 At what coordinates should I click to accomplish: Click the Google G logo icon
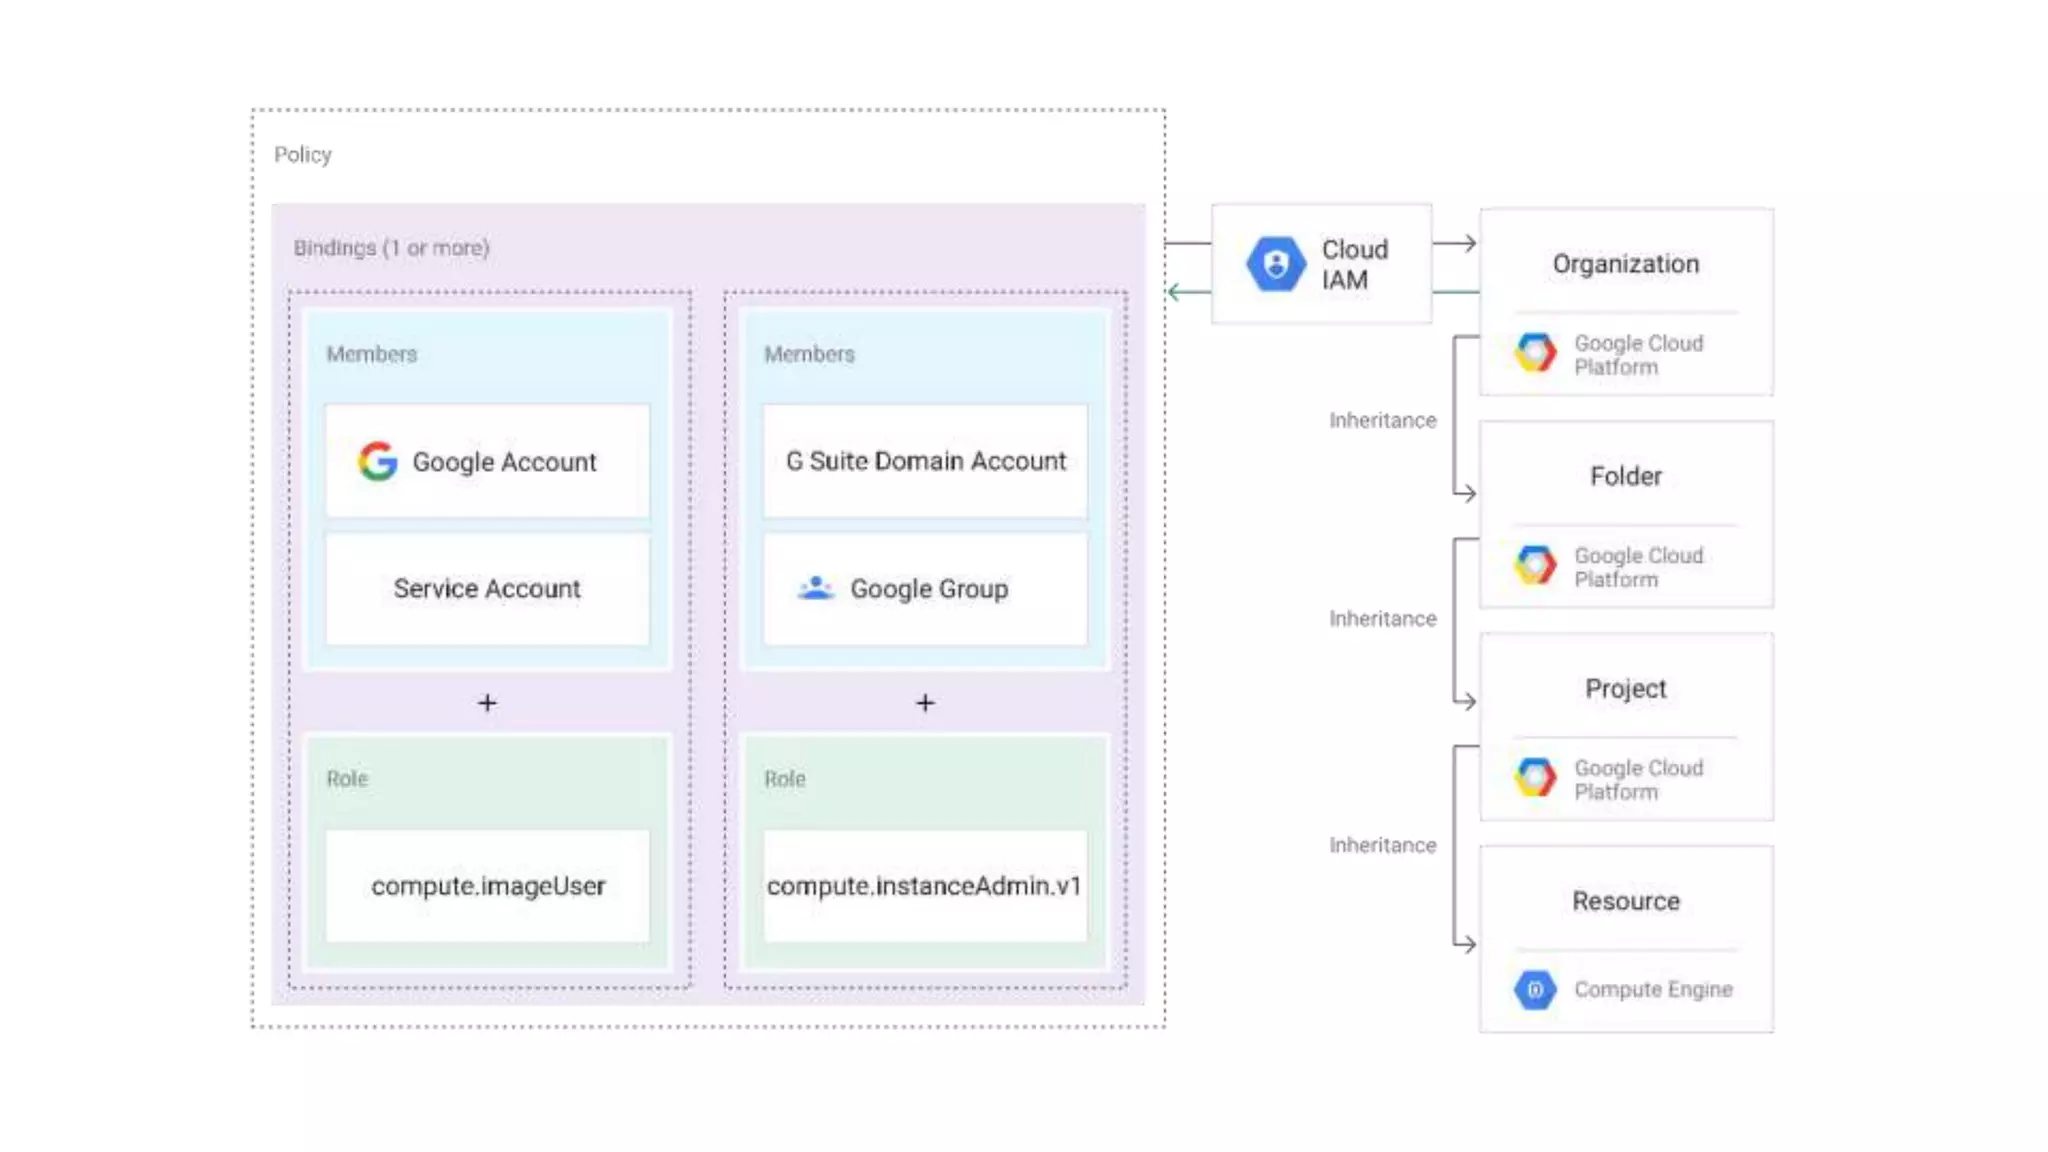coord(377,461)
